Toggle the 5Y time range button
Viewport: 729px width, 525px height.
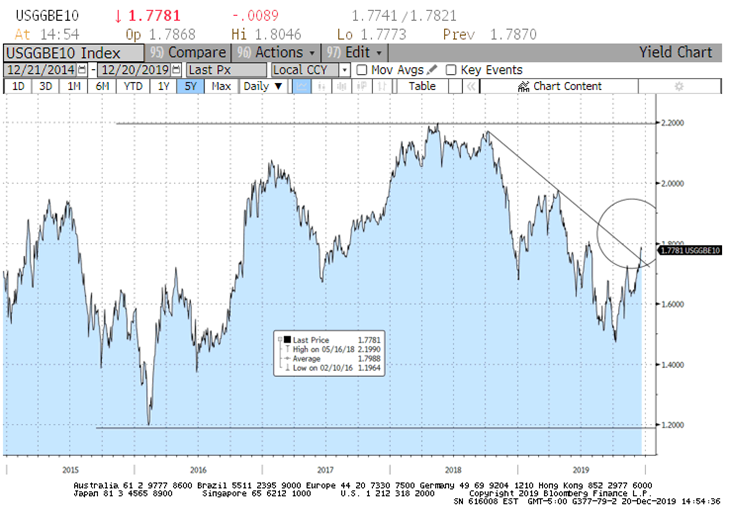click(190, 86)
